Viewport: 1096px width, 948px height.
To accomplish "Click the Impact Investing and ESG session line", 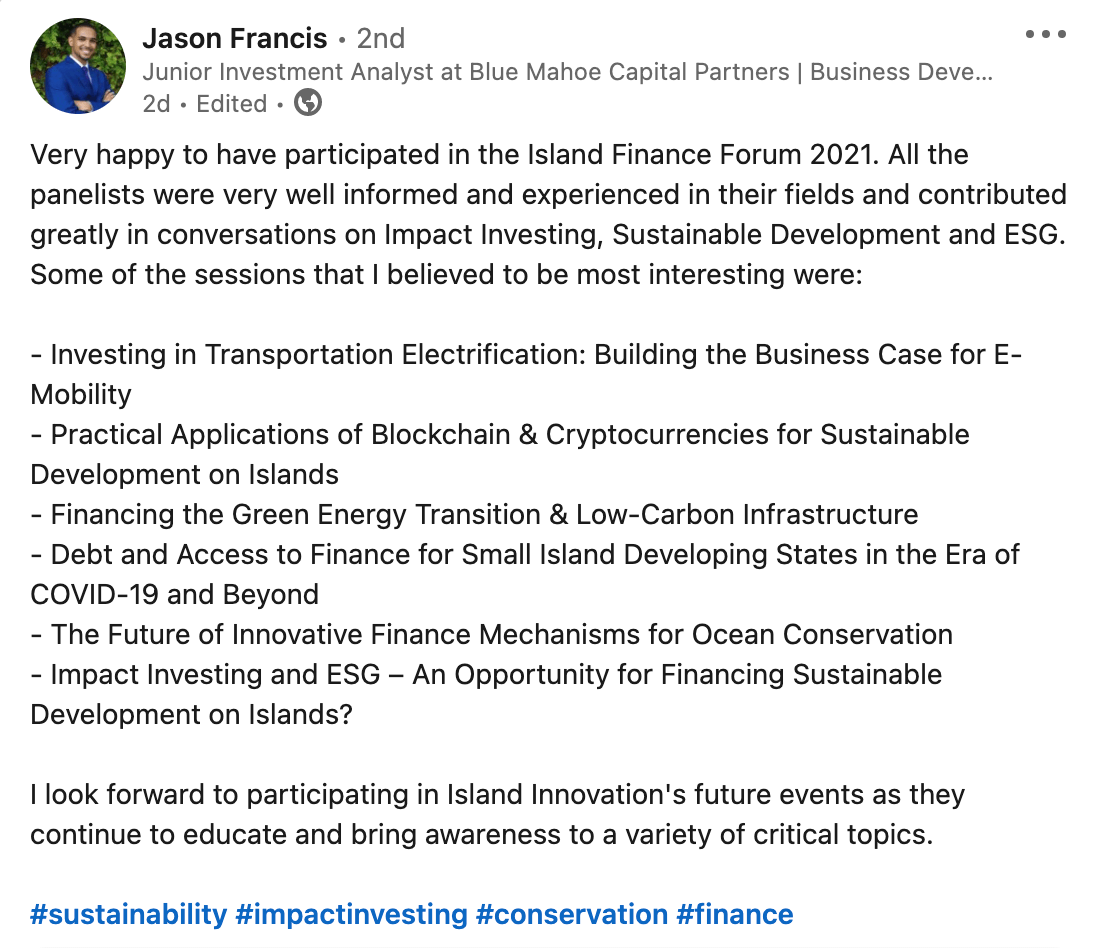I will point(486,694).
